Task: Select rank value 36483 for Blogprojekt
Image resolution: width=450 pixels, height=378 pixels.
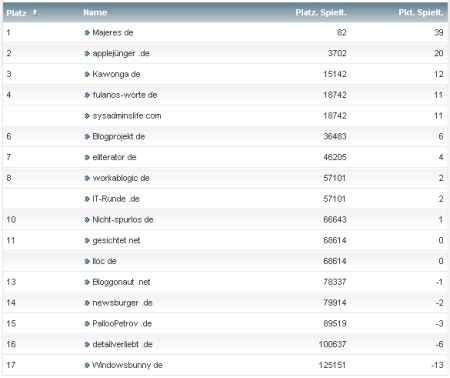Action: pyautogui.click(x=335, y=136)
